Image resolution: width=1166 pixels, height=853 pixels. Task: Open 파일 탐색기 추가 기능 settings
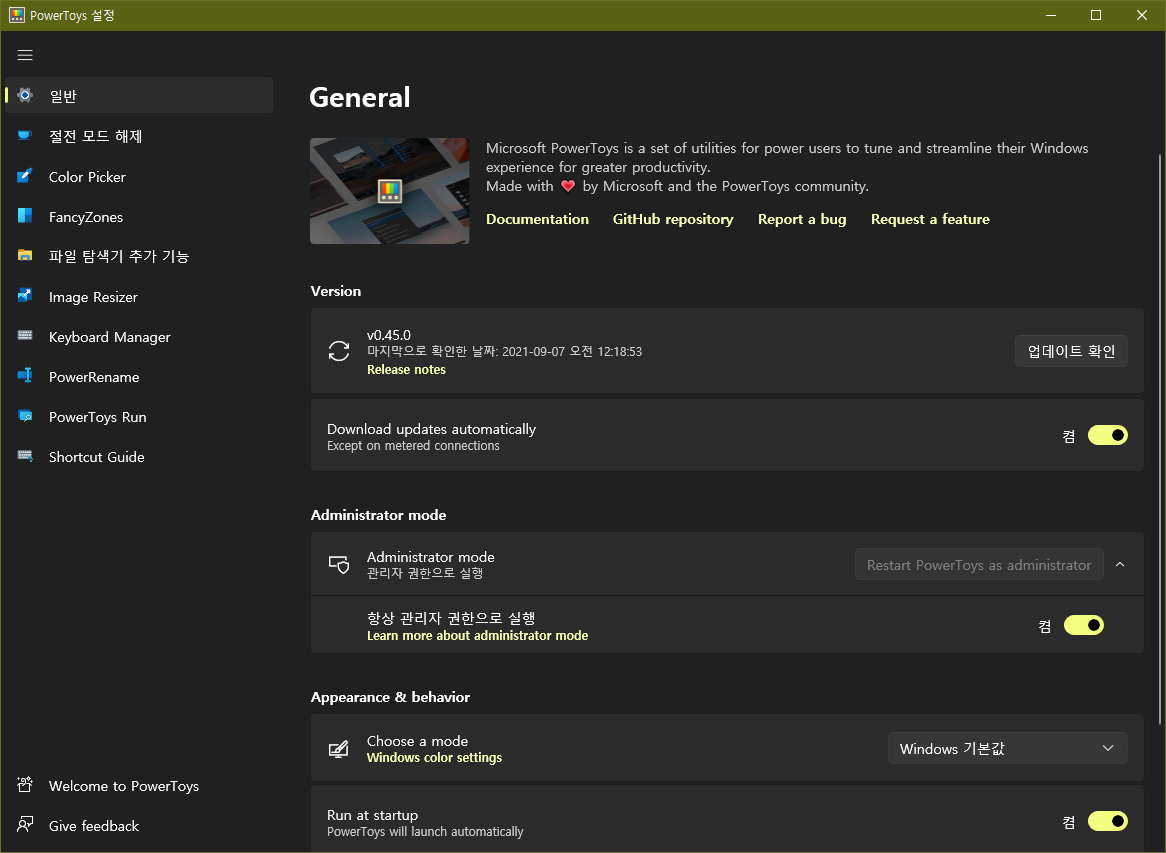click(139, 257)
